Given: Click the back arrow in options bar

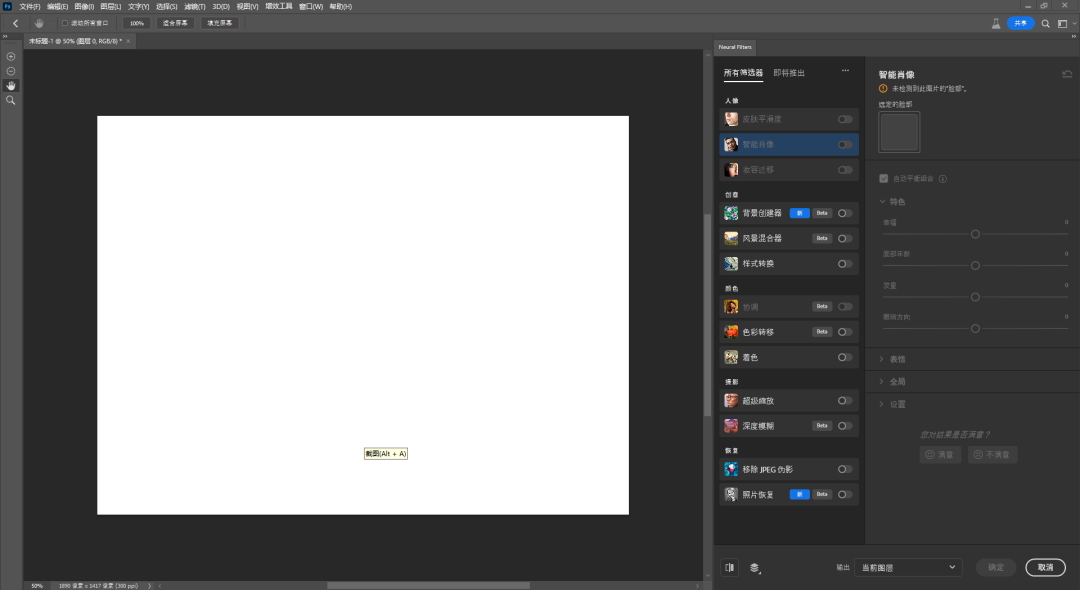Looking at the screenshot, I should coord(15,23).
